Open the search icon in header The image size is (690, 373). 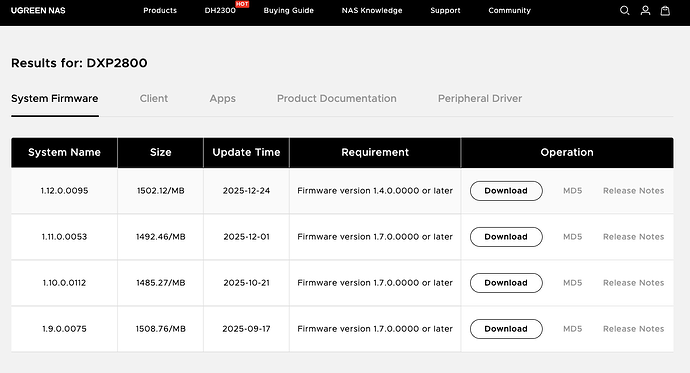(624, 10)
